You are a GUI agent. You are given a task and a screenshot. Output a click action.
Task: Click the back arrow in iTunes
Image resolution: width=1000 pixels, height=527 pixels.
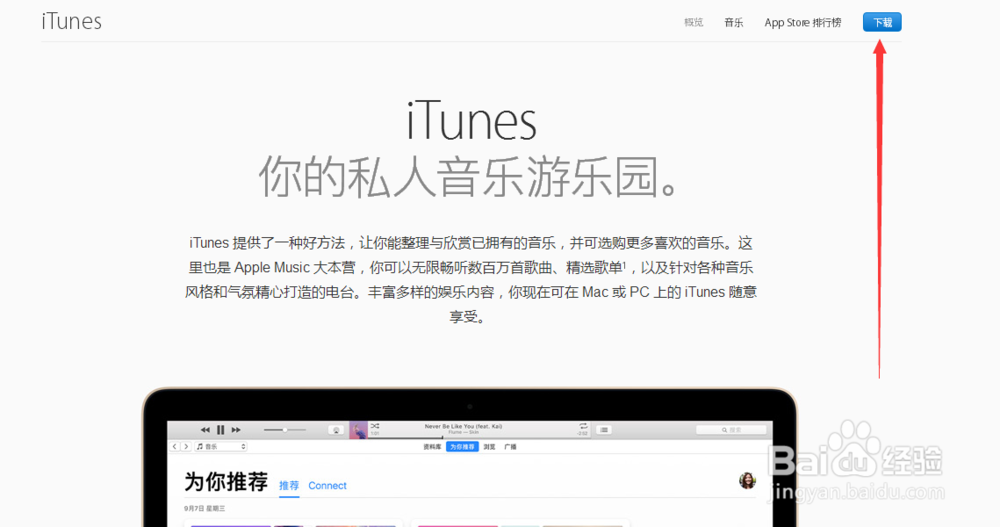[175, 447]
